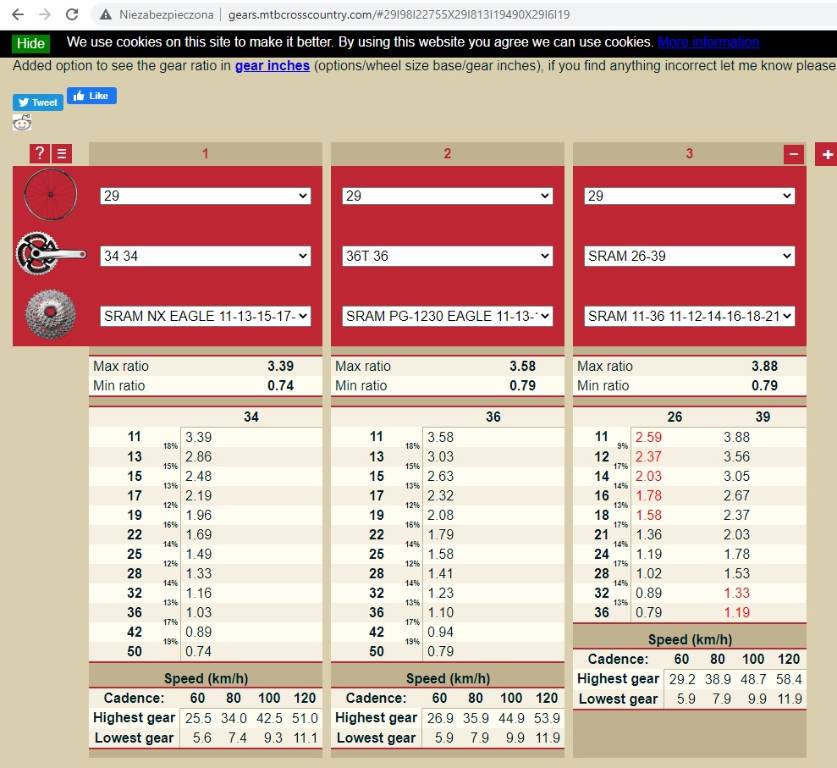The image size is (837, 768).
Task: Click Max ratio value 3.39
Action: [x=281, y=366]
